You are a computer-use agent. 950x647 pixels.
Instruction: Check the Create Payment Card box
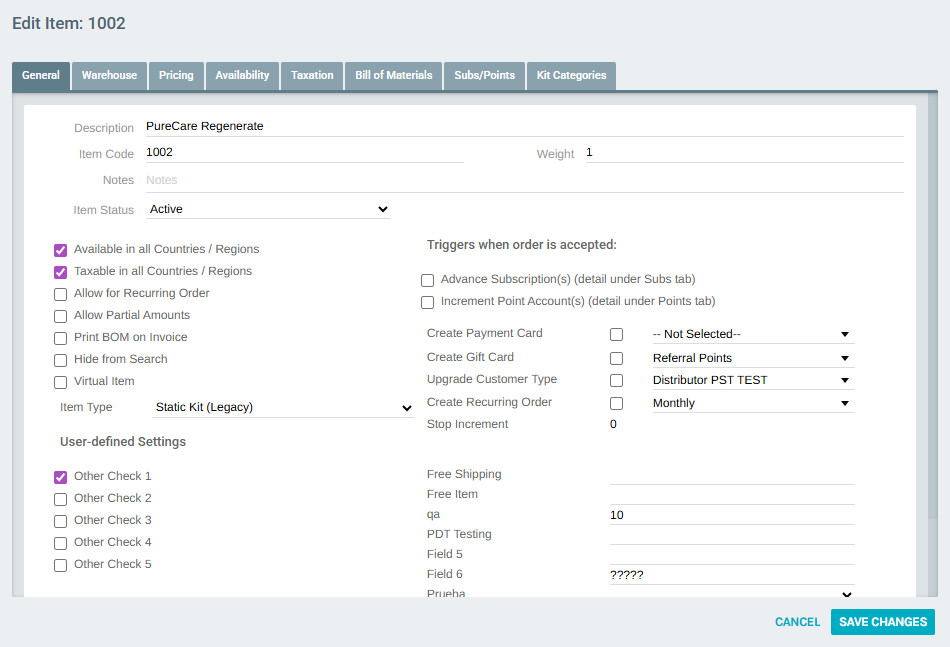[616, 334]
